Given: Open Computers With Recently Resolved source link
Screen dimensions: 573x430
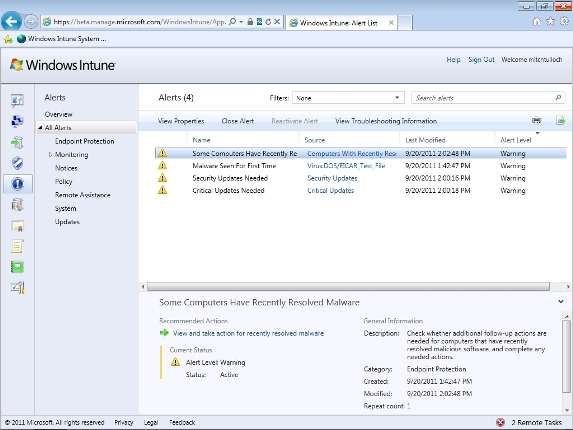Looking at the screenshot, I should (352, 153).
